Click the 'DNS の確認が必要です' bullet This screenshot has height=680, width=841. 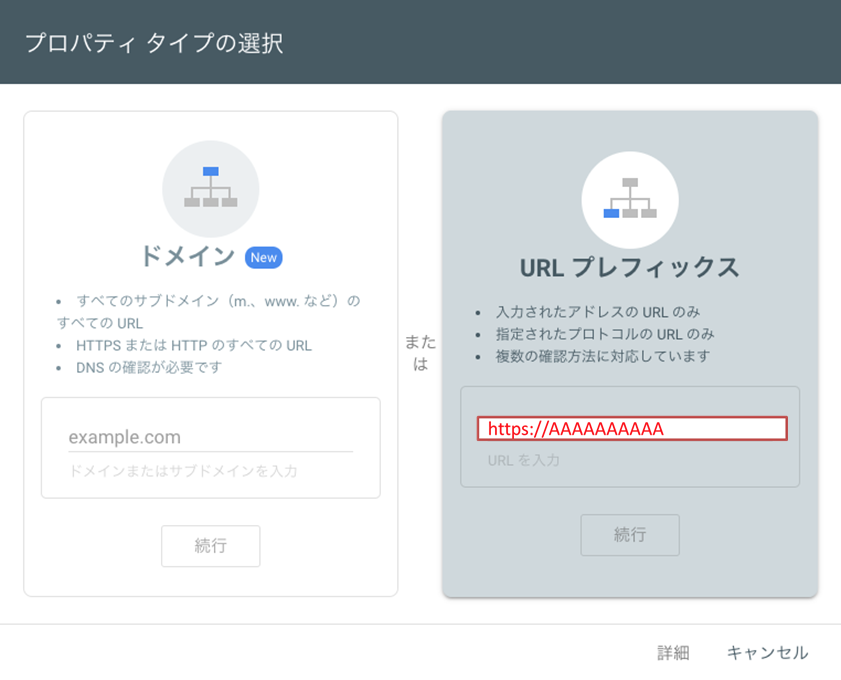click(149, 367)
